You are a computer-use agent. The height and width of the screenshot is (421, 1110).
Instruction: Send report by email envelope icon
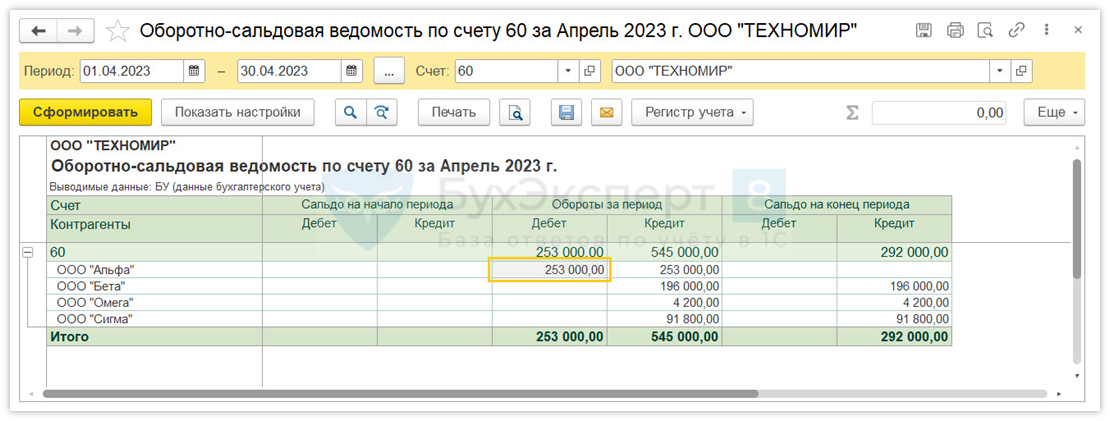pyautogui.click(x=605, y=113)
